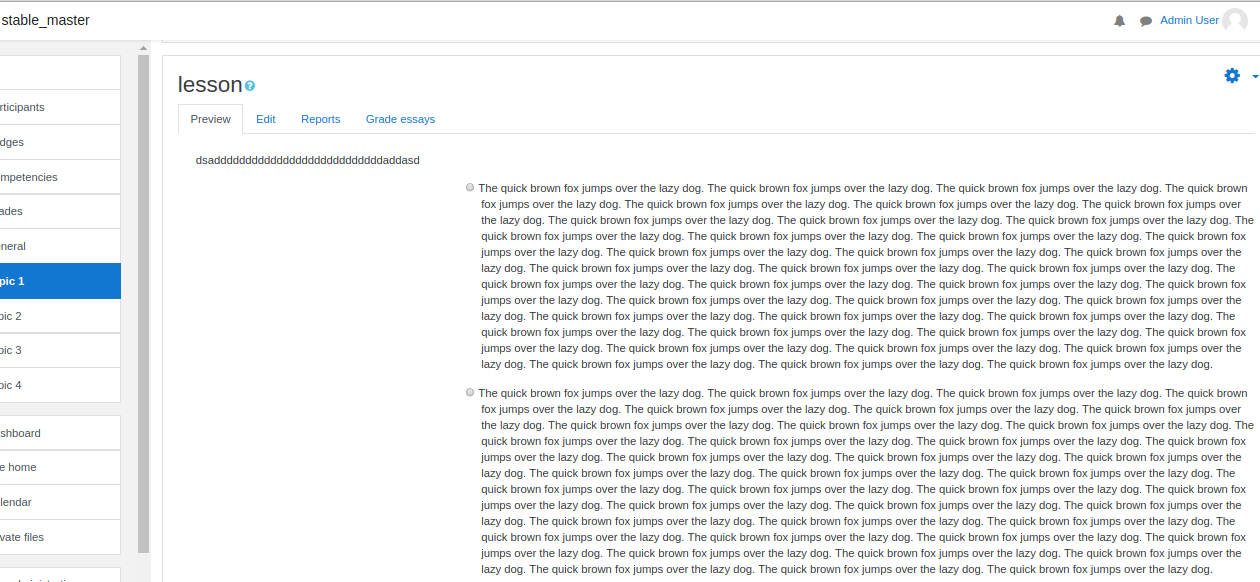Open Calendar in the side navigation
Screen dimensions: 1260x582
pyautogui.click(x=60, y=502)
